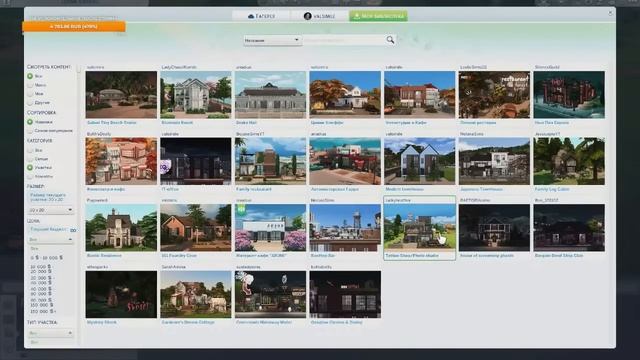
Task: Open the Rustic Residence lot thumbnail
Action: click(x=121, y=228)
